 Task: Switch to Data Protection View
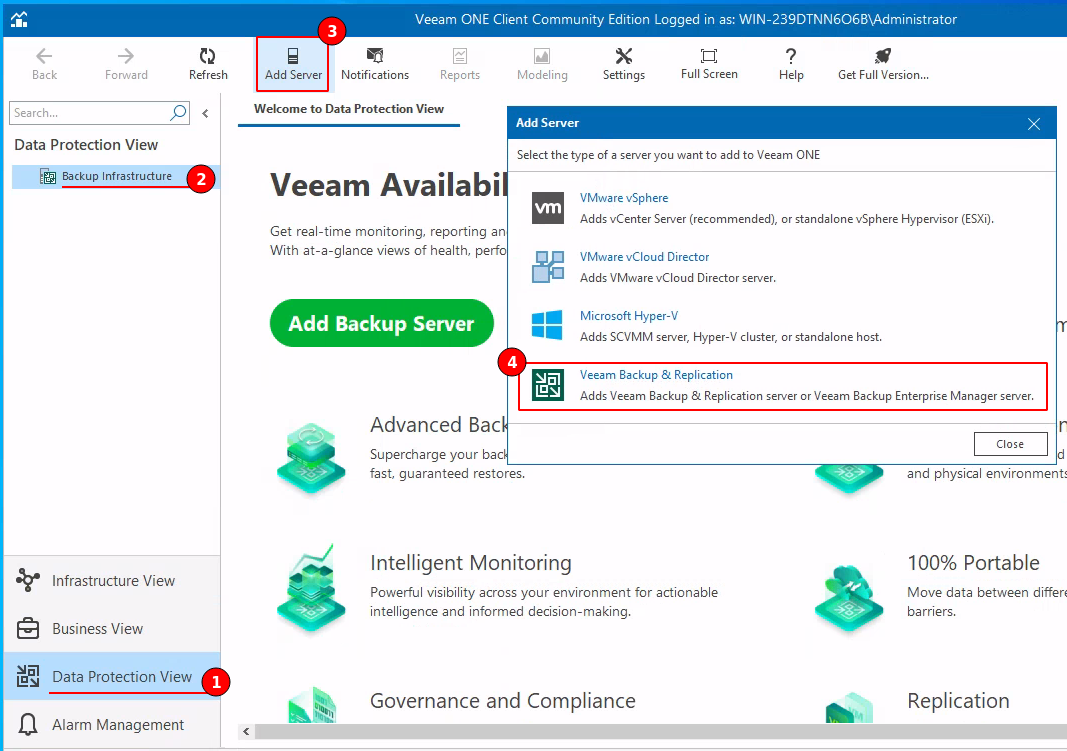(x=112, y=676)
